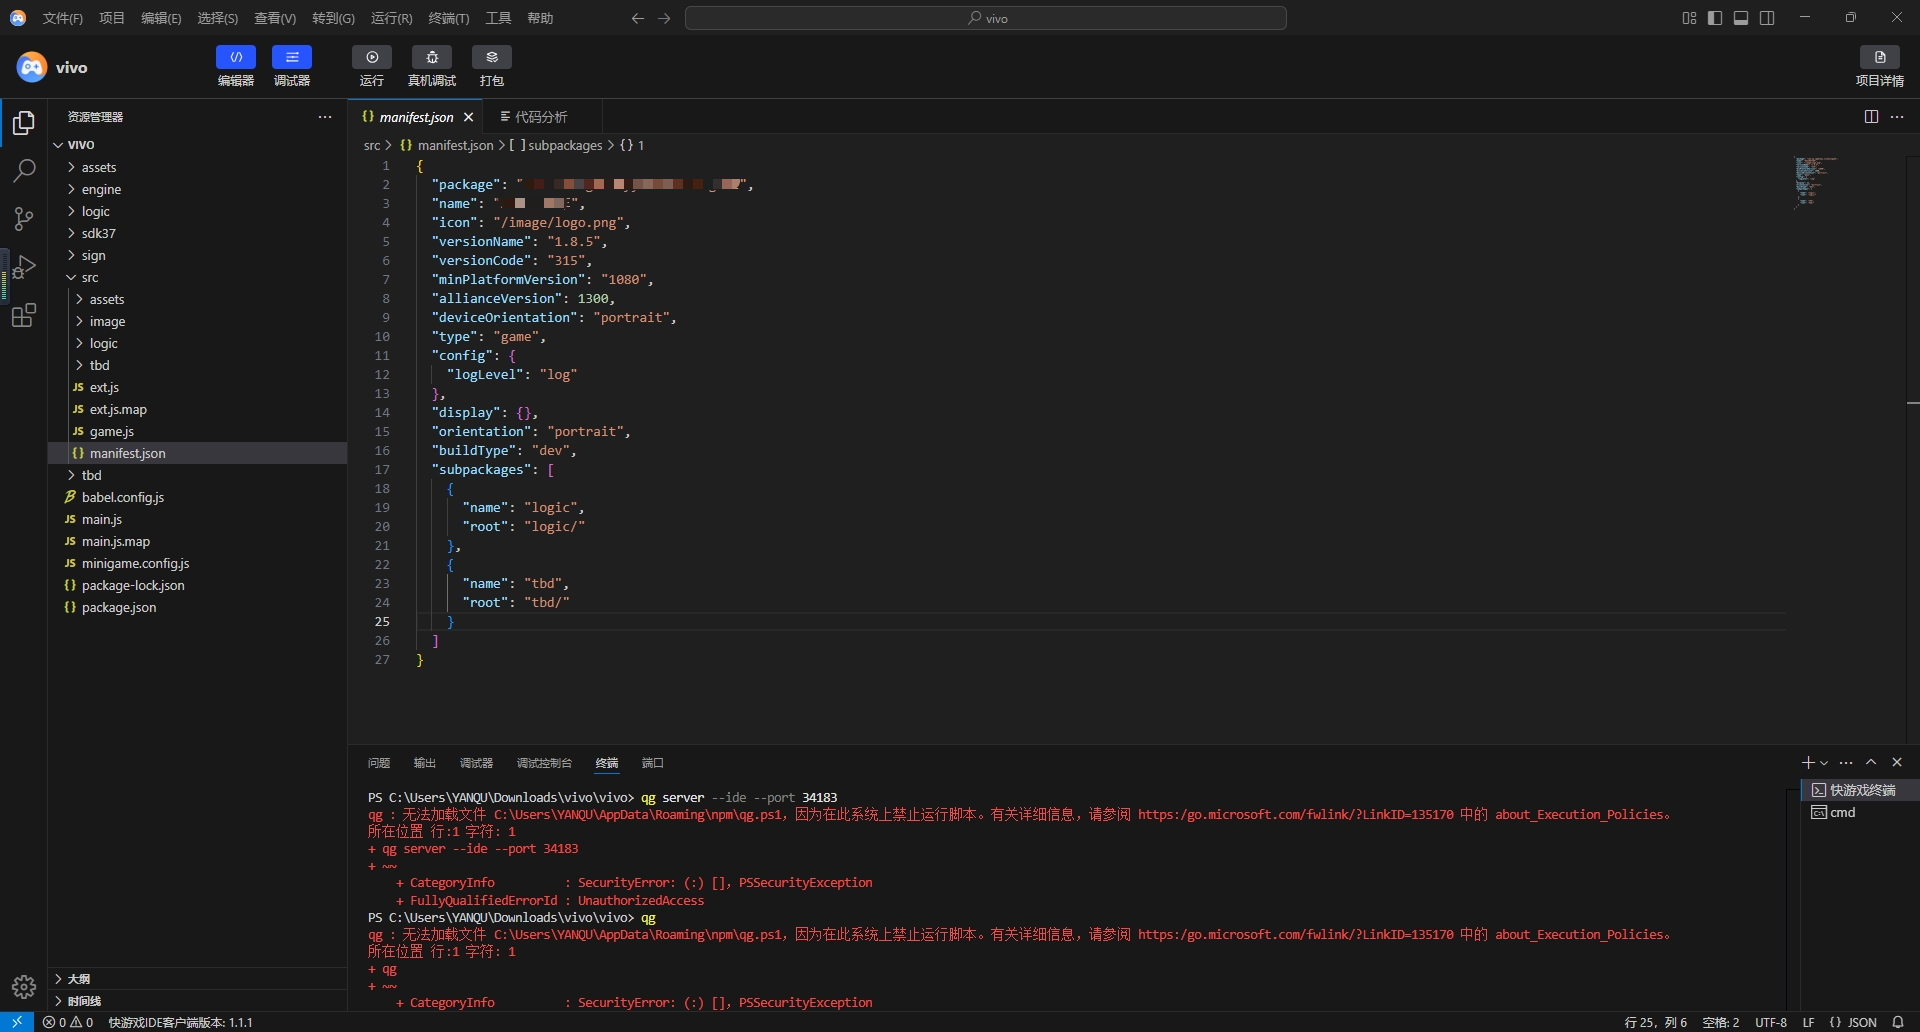Toggle the 调试器 debugger panel button
1920x1032 pixels.
292,58
